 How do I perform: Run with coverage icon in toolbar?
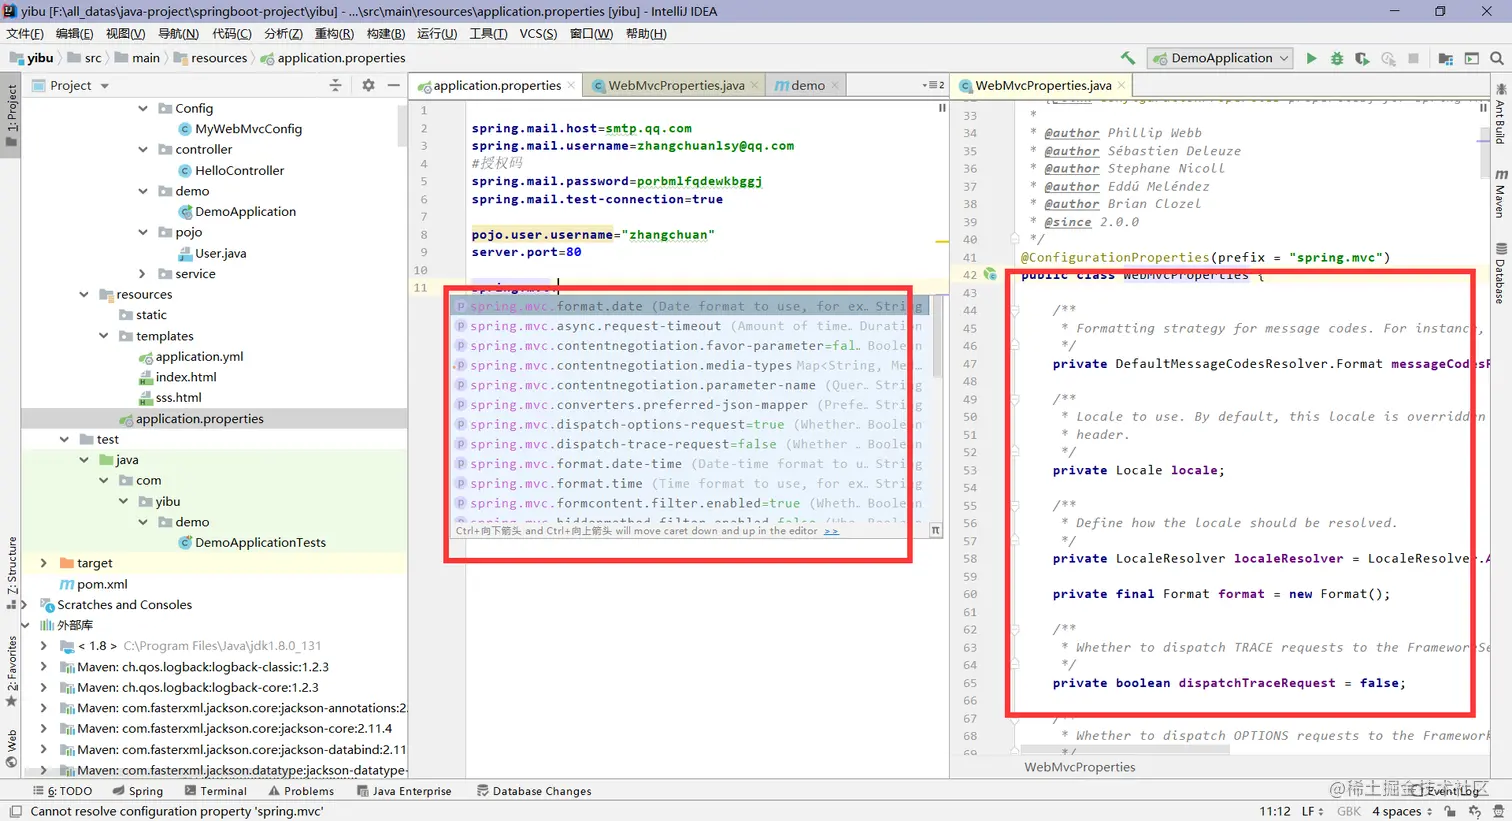point(1362,58)
